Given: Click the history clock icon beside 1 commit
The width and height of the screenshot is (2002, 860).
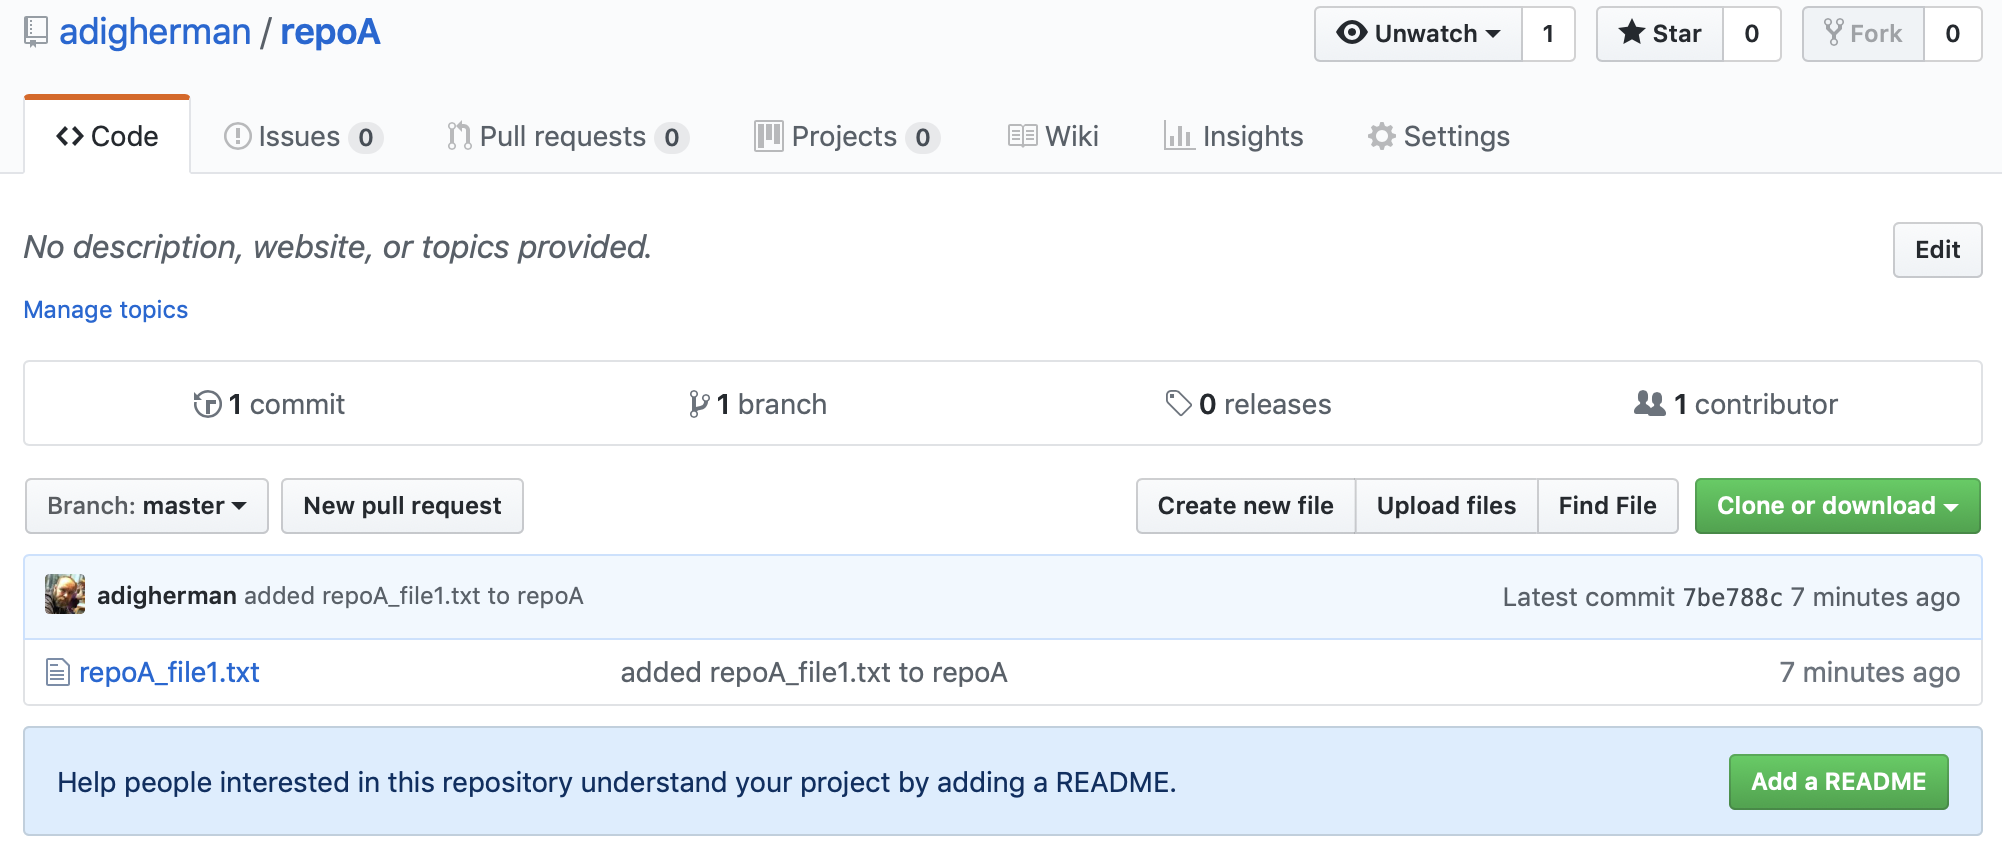Looking at the screenshot, I should (207, 404).
